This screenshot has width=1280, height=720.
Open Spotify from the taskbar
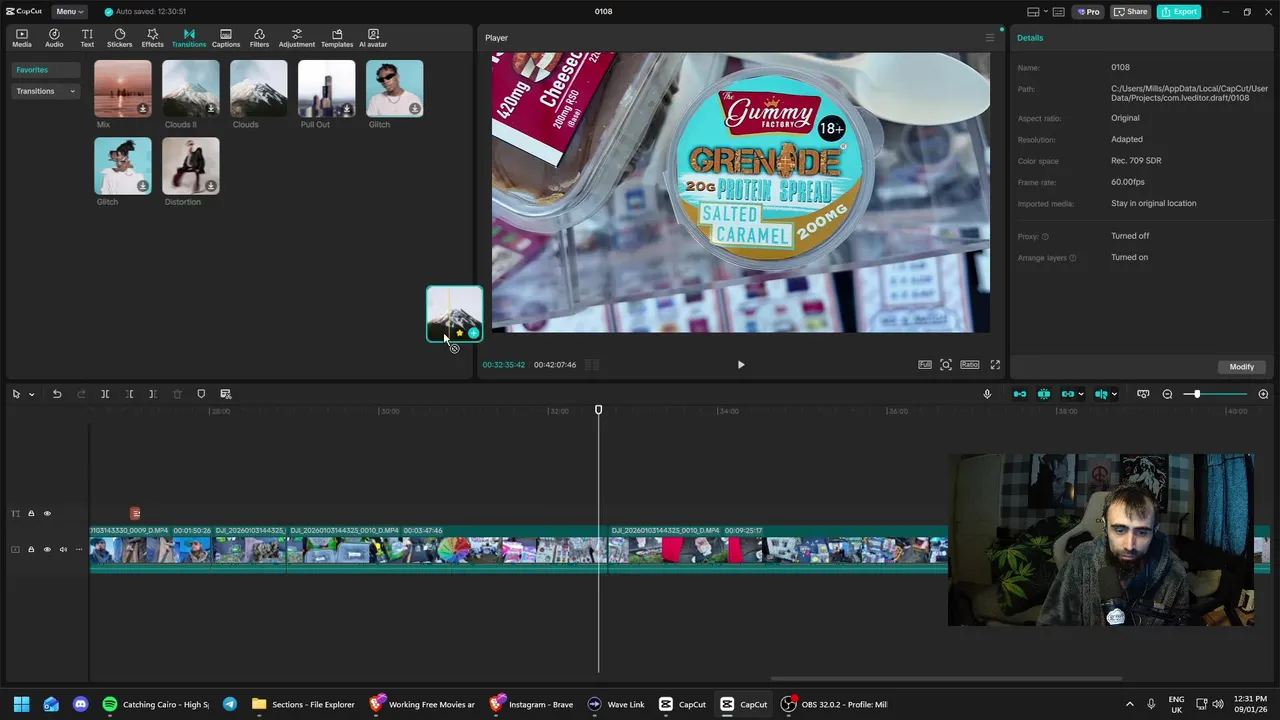[158, 704]
